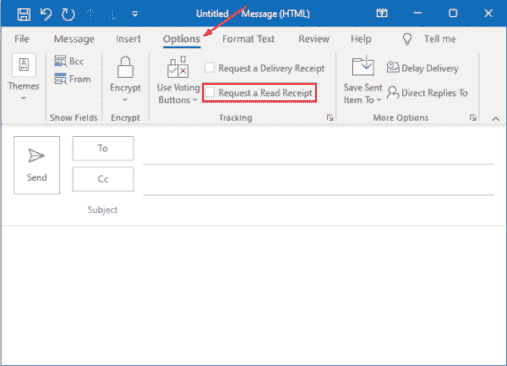
Task: Go to the previous item arrow
Action: [90, 14]
